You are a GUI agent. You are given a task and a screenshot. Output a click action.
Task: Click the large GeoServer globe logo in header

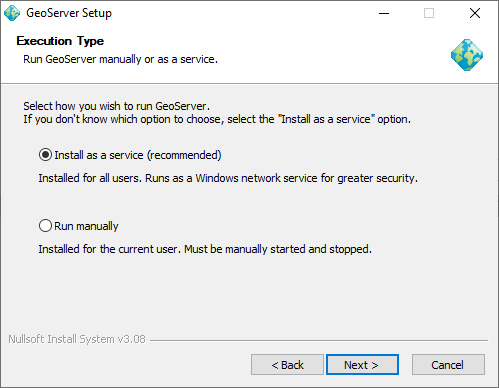[x=467, y=55]
